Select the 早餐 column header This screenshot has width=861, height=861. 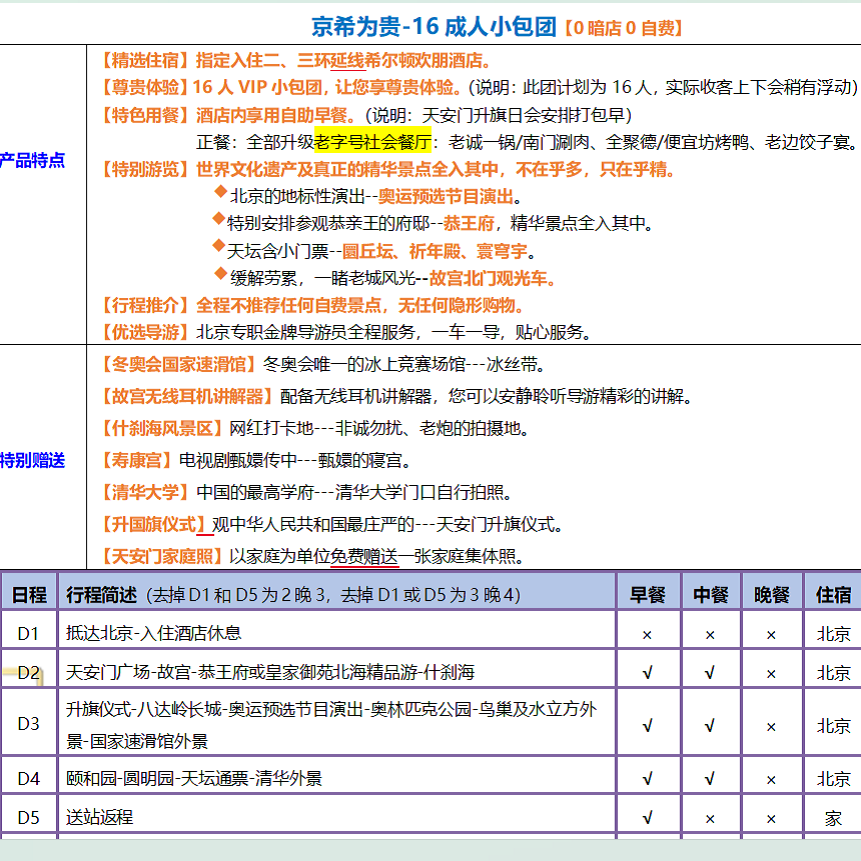649,591
